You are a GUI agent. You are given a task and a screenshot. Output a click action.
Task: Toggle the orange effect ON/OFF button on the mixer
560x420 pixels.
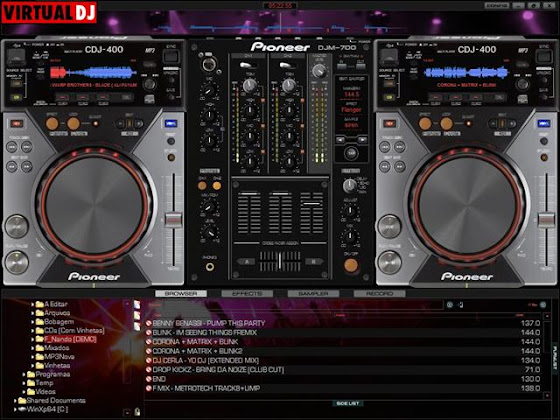click(x=351, y=265)
